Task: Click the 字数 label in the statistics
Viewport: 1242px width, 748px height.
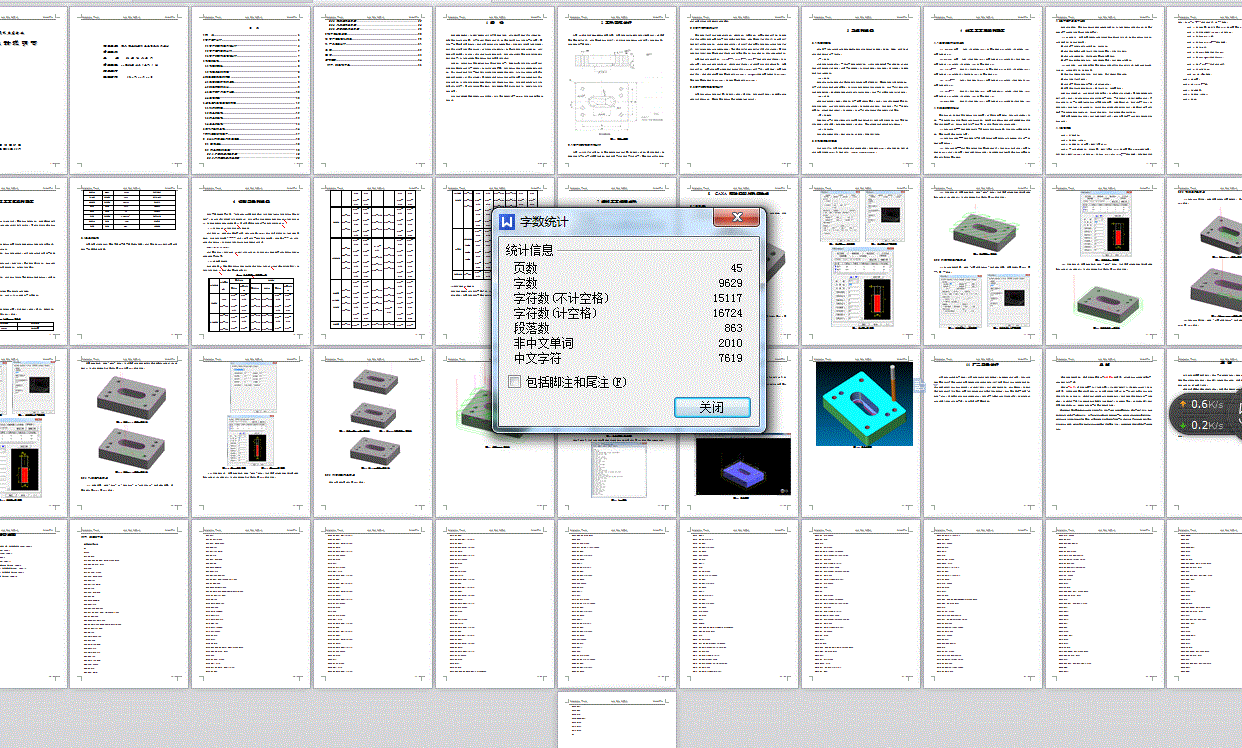Action: 525,284
